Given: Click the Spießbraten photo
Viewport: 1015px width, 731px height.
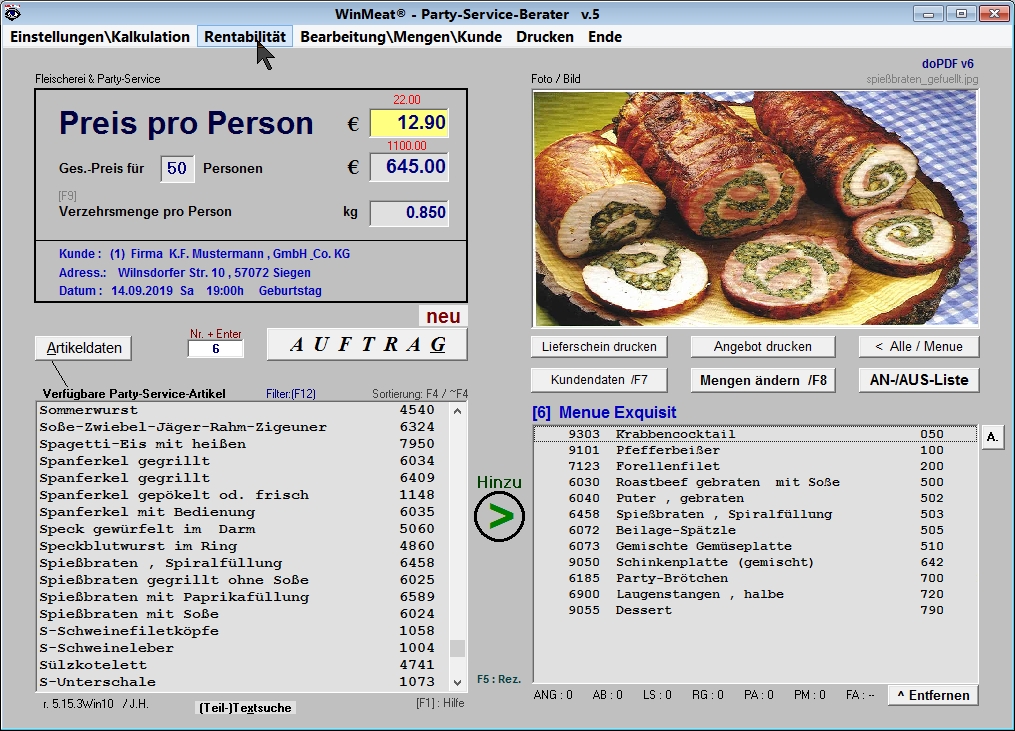Looking at the screenshot, I should pyautogui.click(x=755, y=209).
